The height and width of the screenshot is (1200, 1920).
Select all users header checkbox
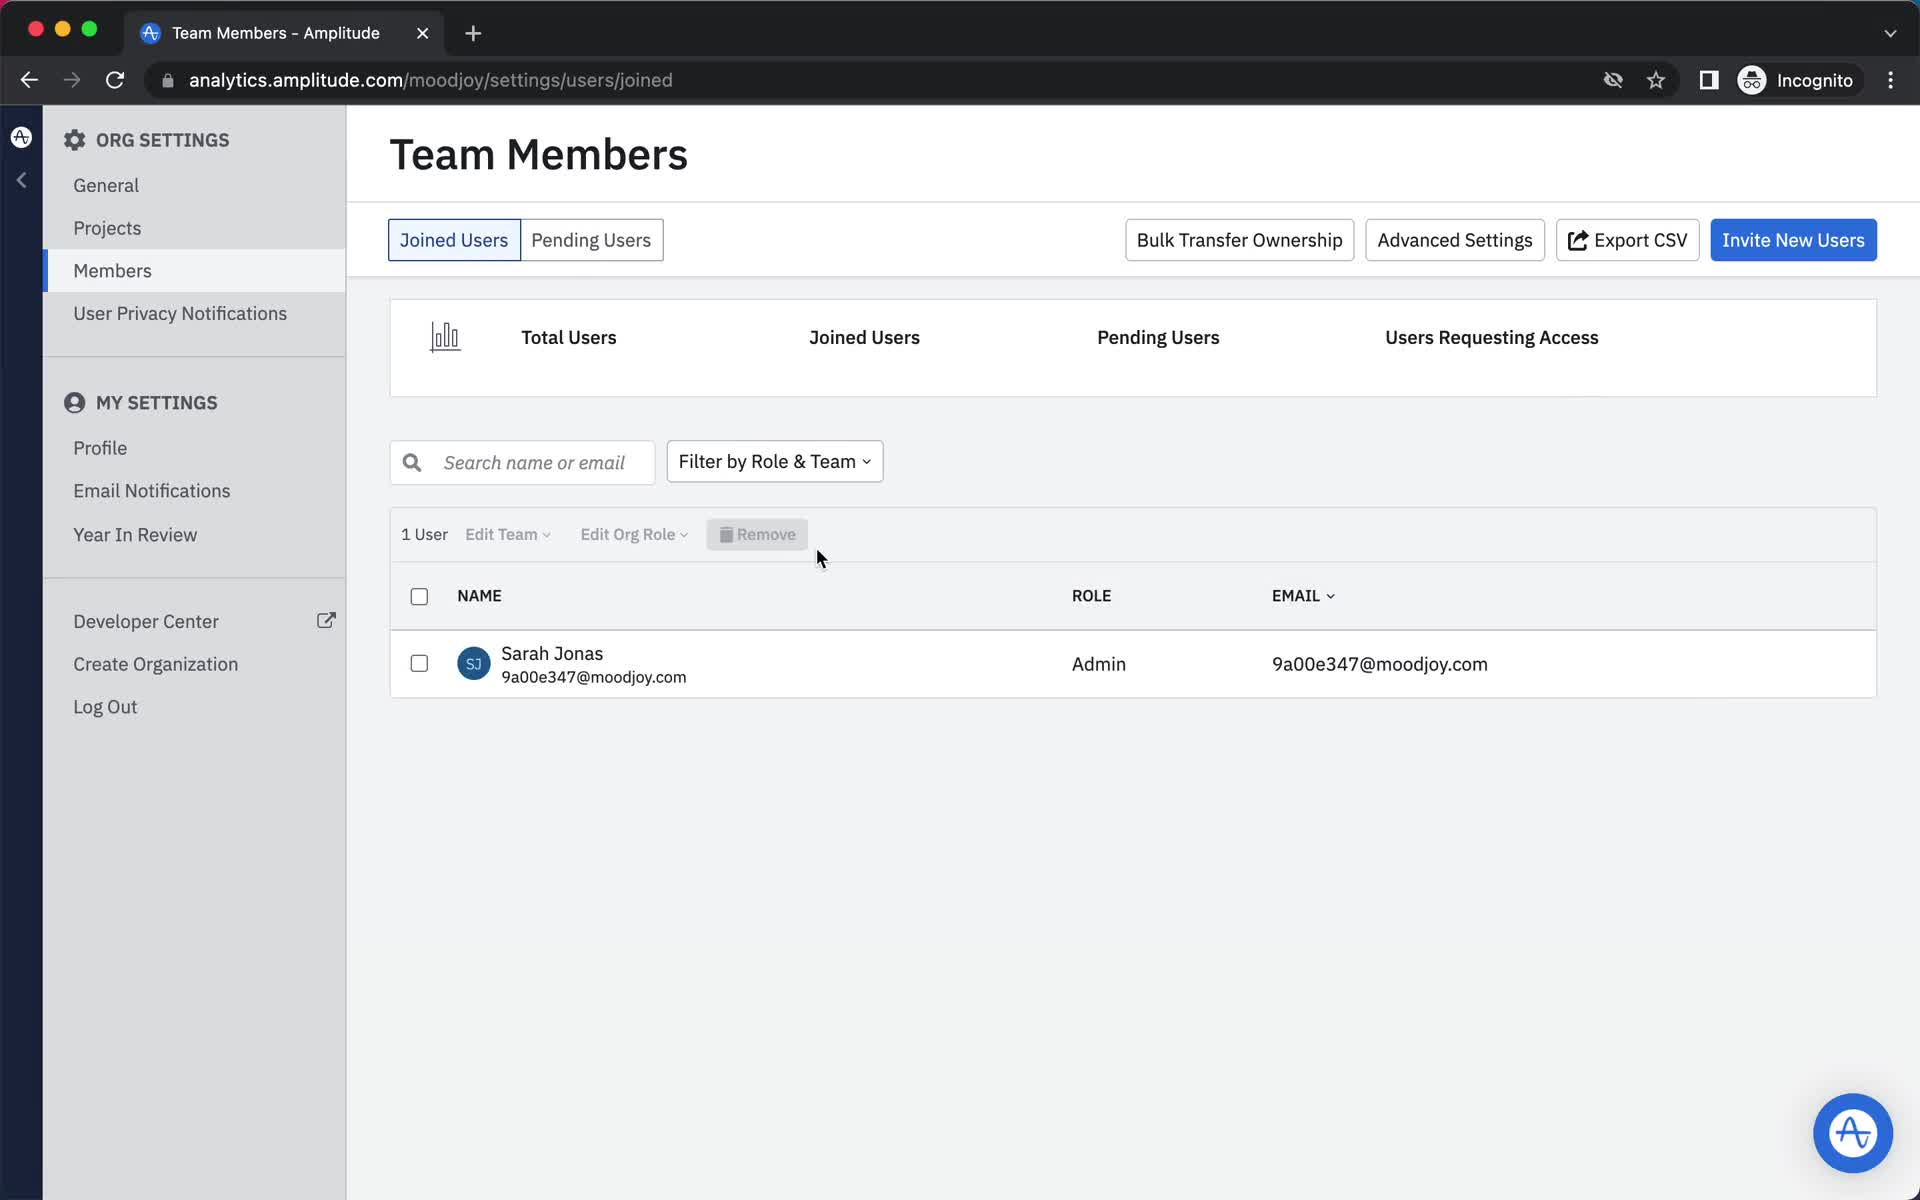pos(419,596)
